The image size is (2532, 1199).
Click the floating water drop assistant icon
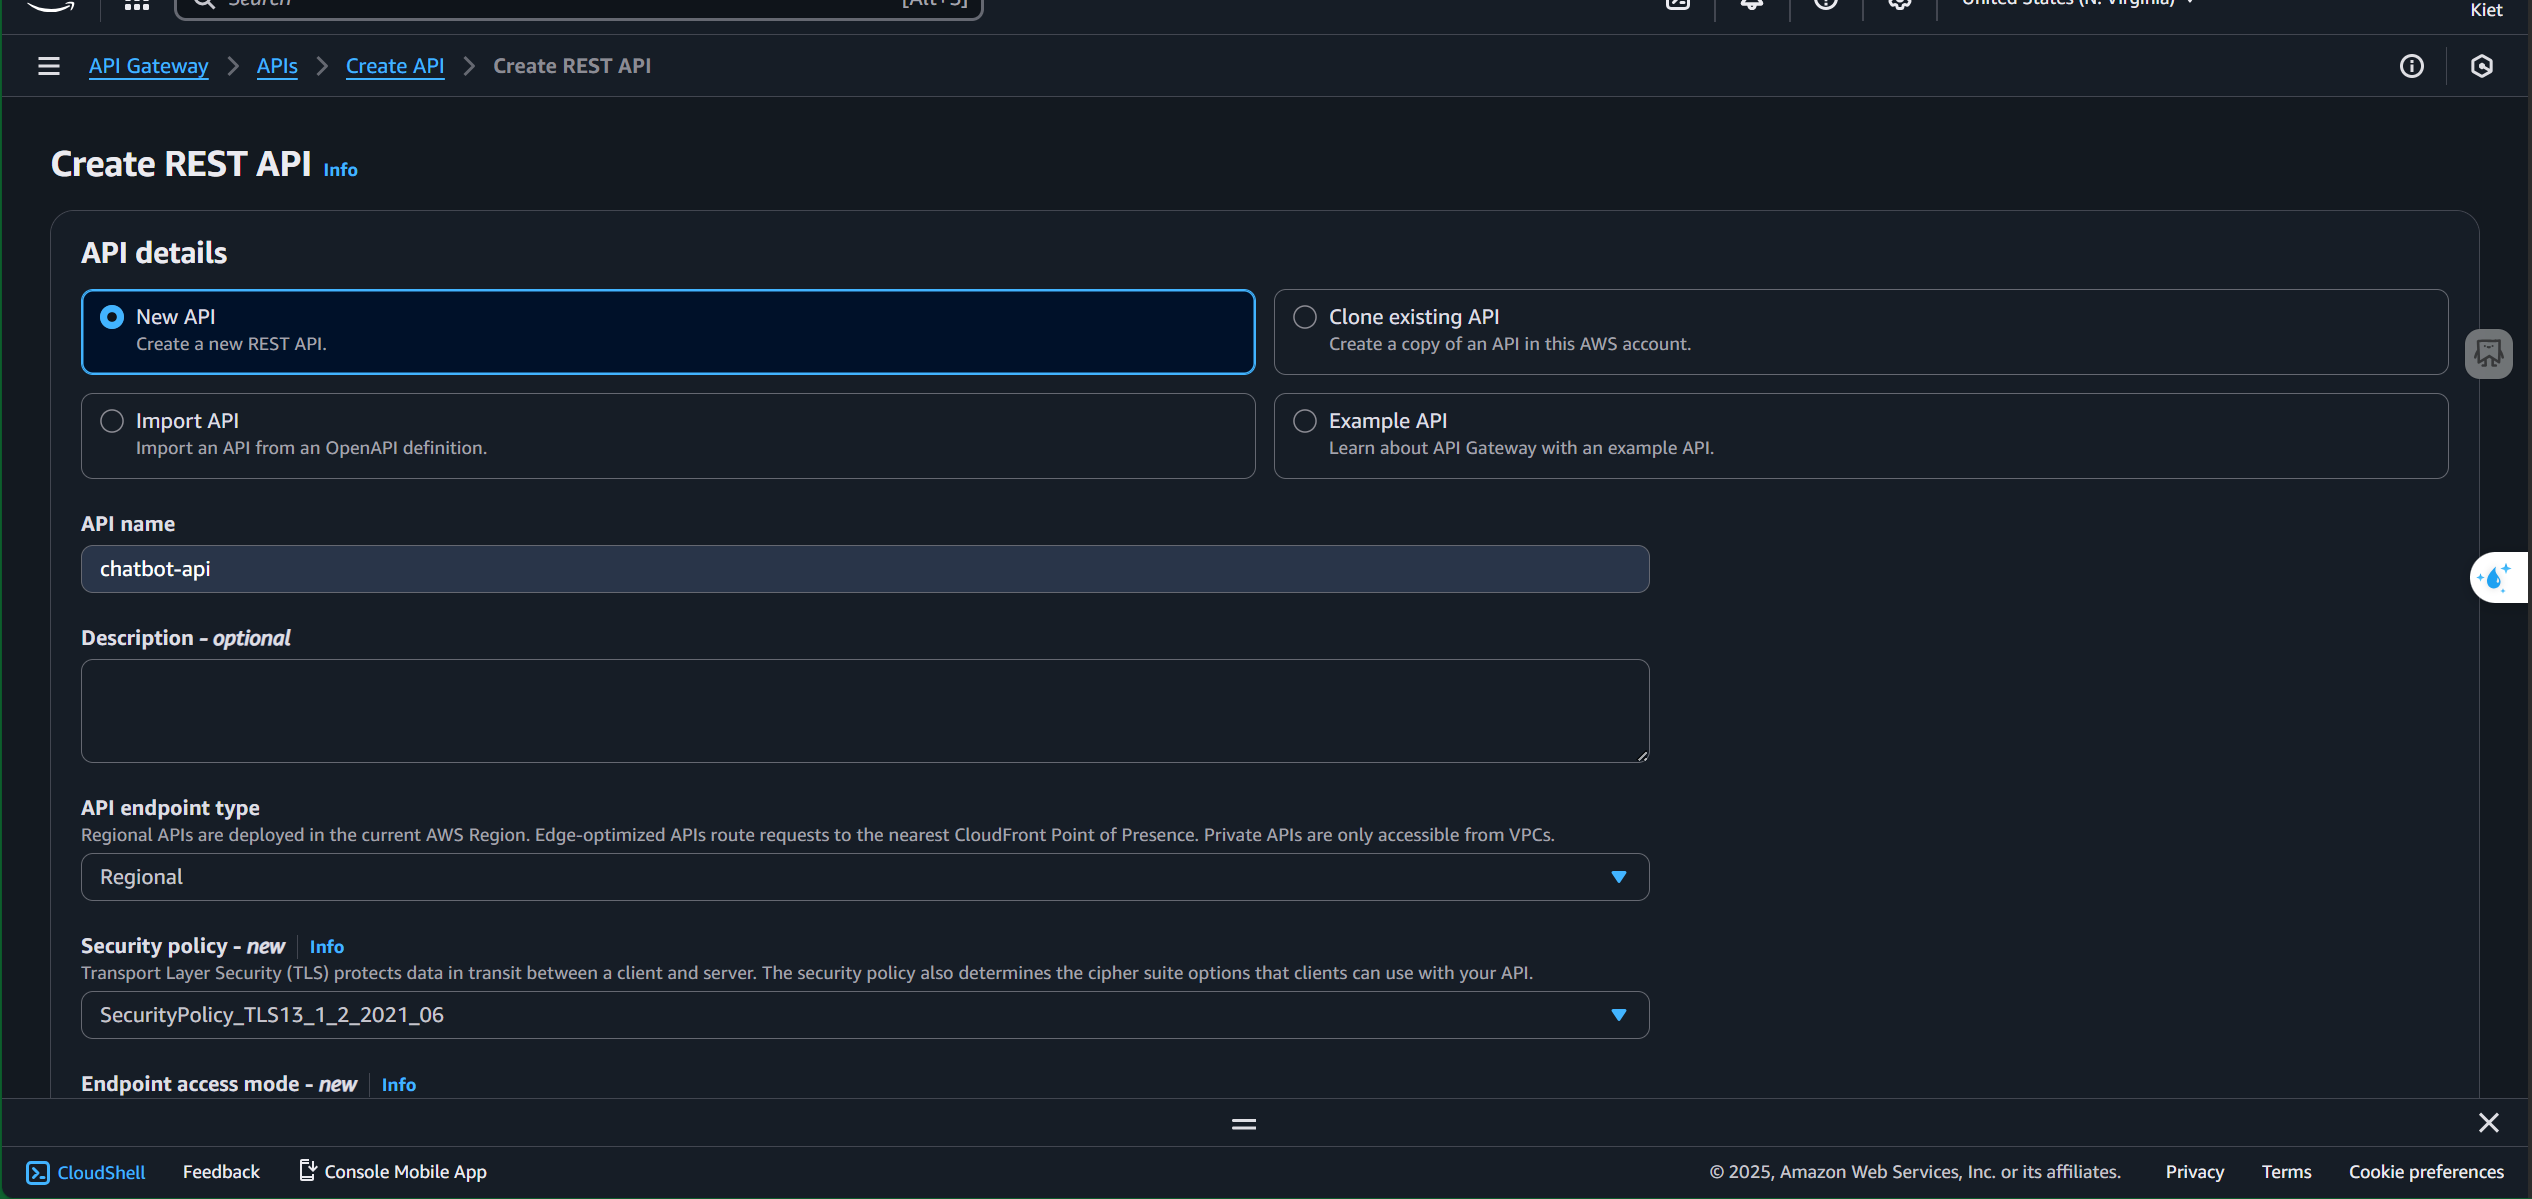[2496, 578]
